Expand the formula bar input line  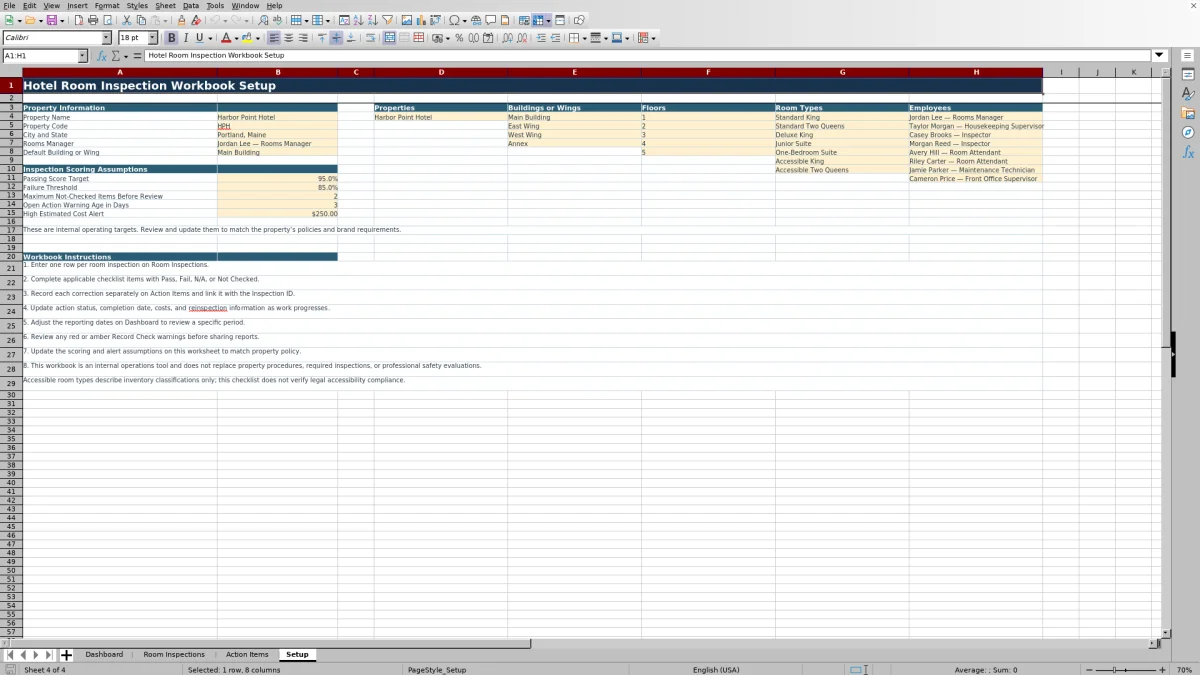(x=1160, y=56)
